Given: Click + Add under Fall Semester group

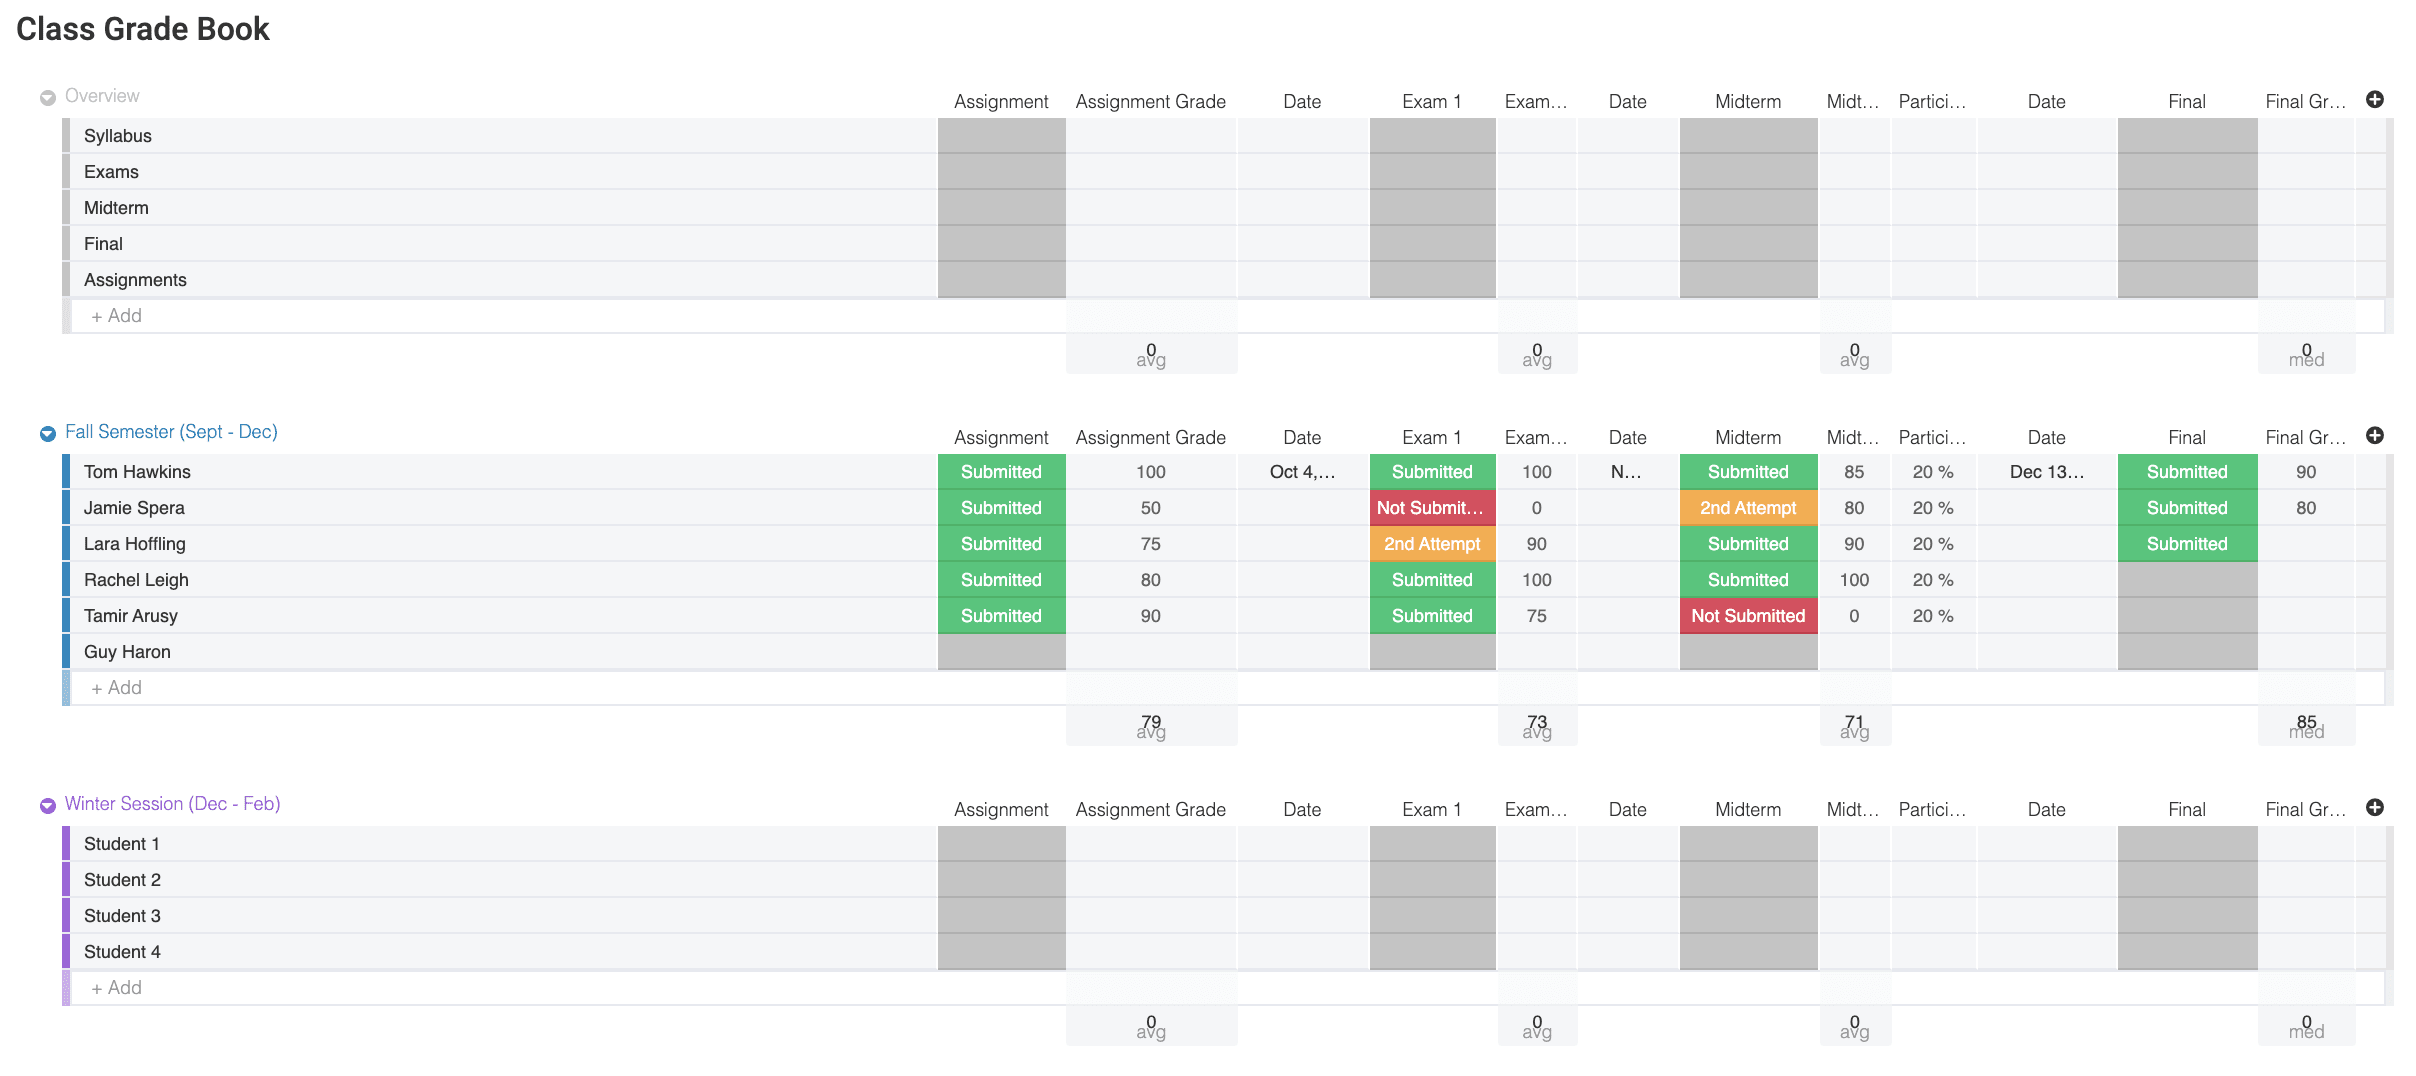Looking at the screenshot, I should (x=116, y=688).
